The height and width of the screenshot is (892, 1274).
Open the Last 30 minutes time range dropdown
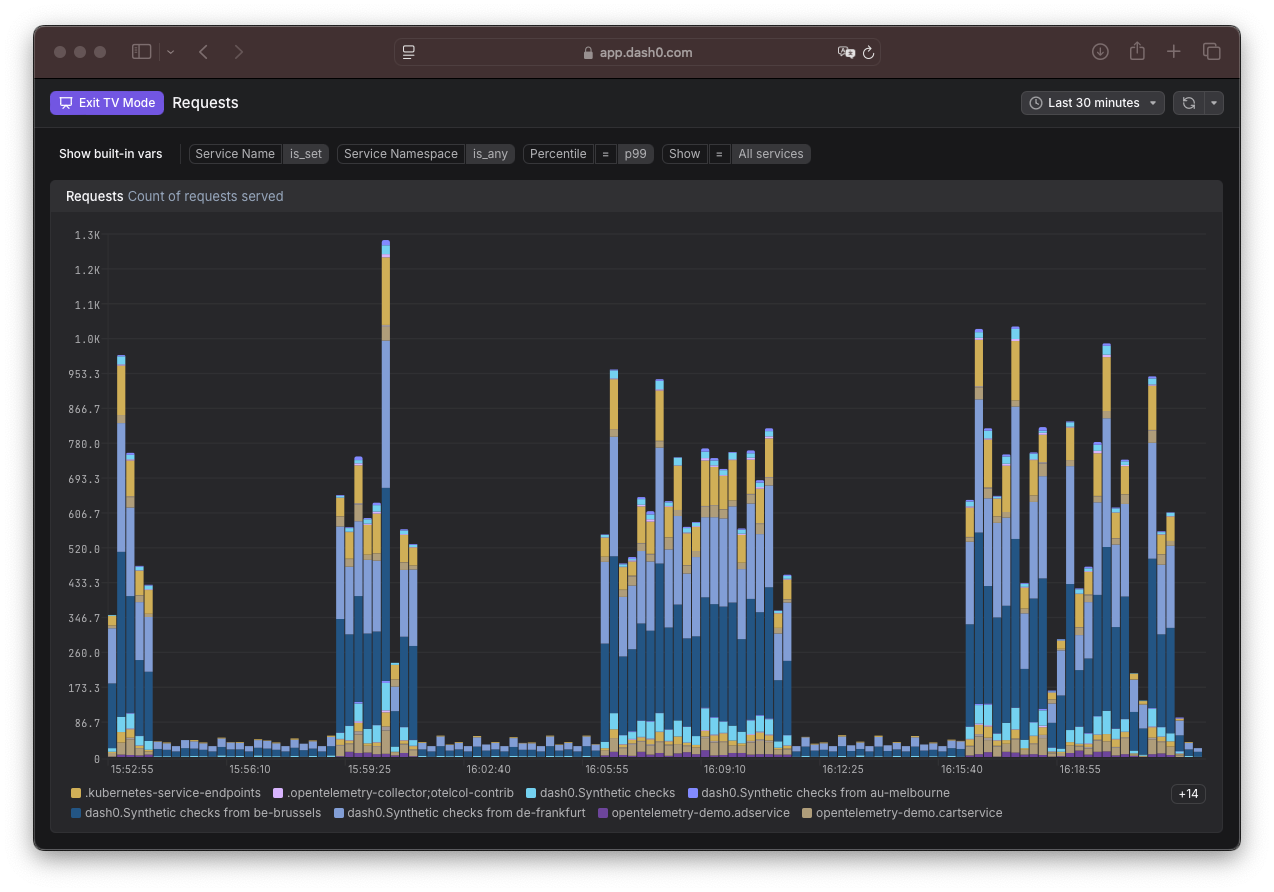[x=1092, y=103]
